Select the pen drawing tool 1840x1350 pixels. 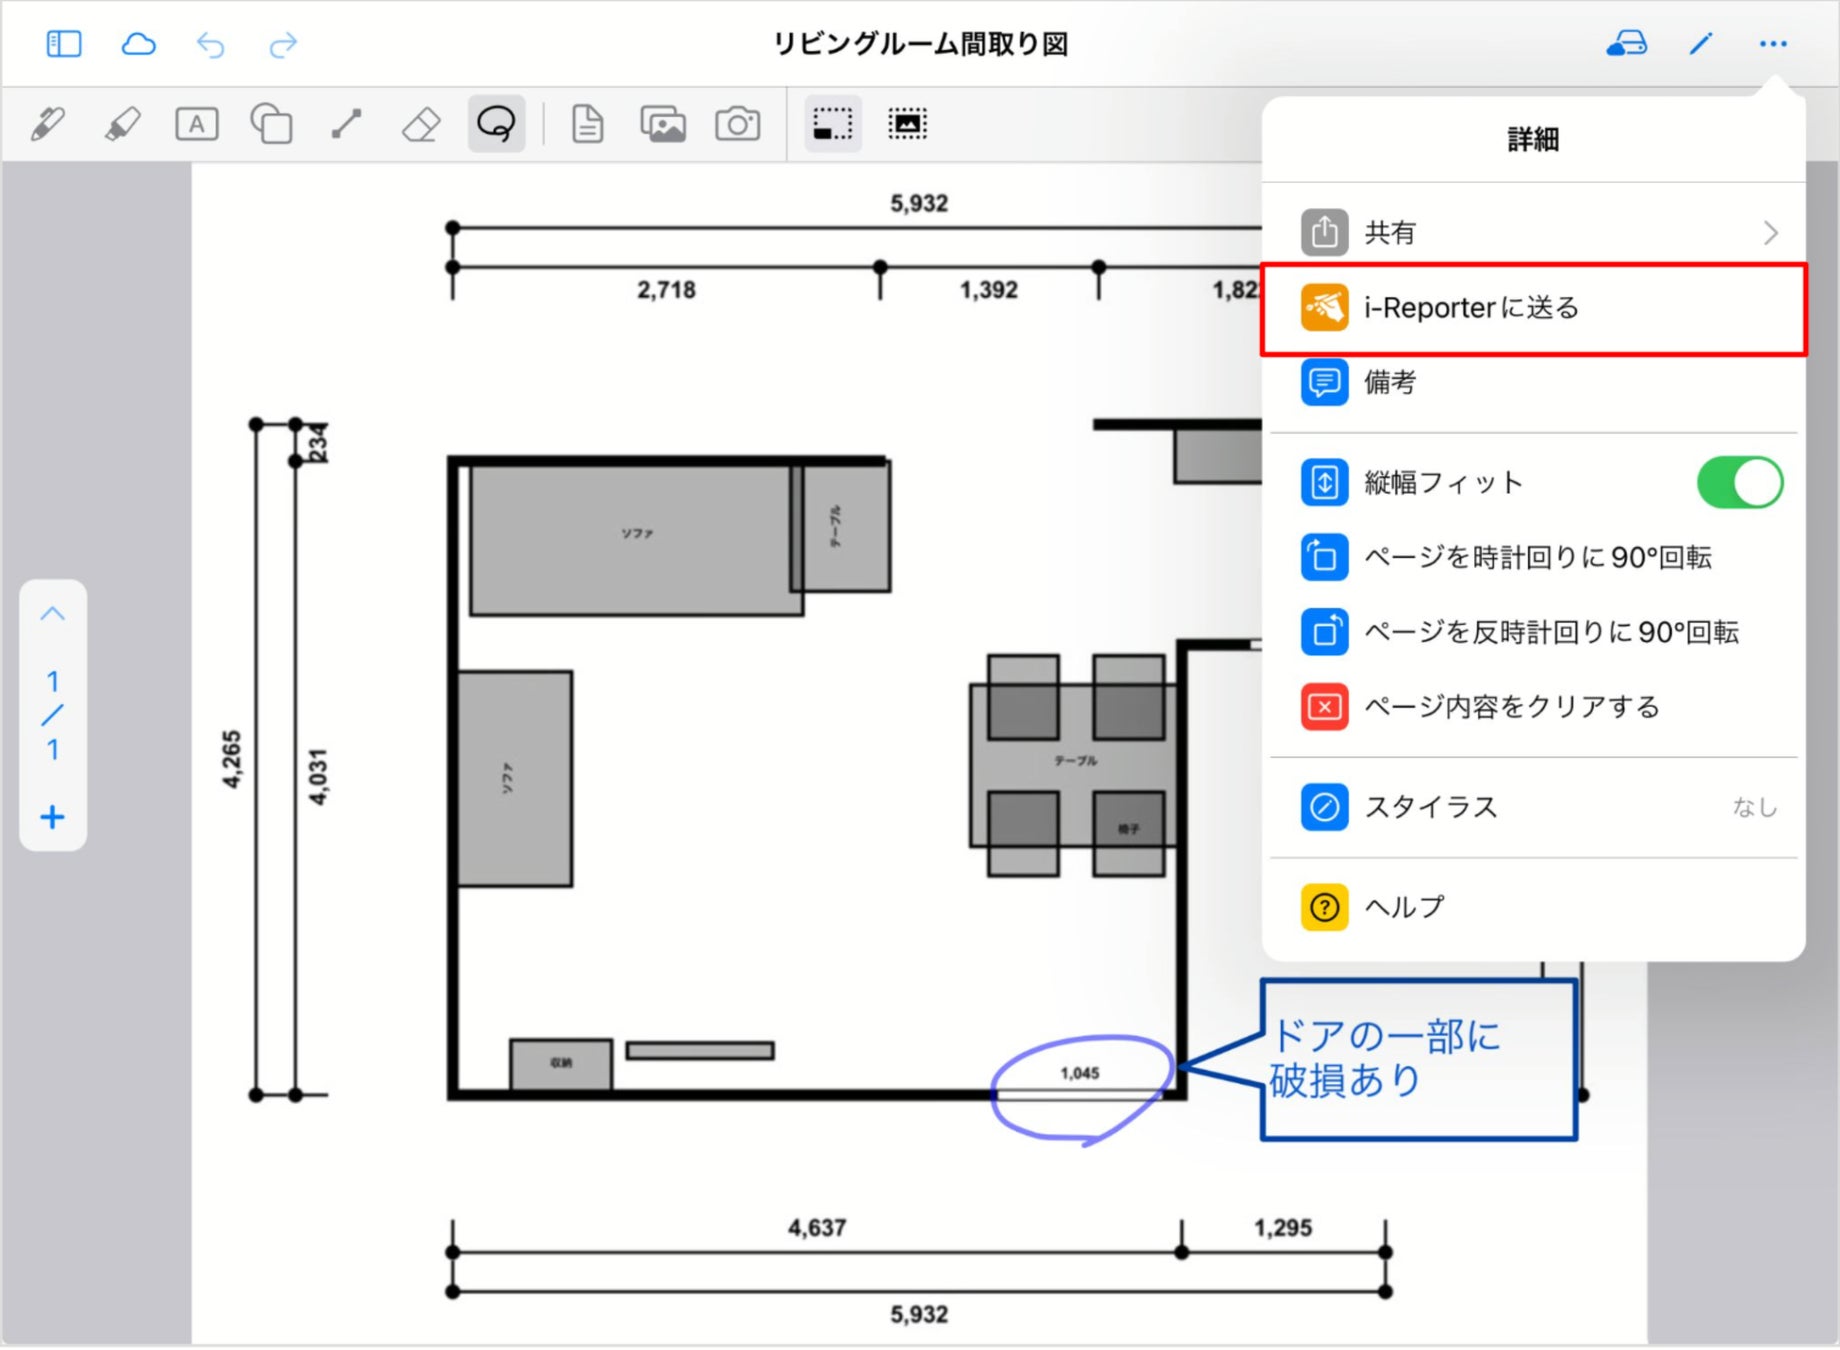tap(48, 124)
